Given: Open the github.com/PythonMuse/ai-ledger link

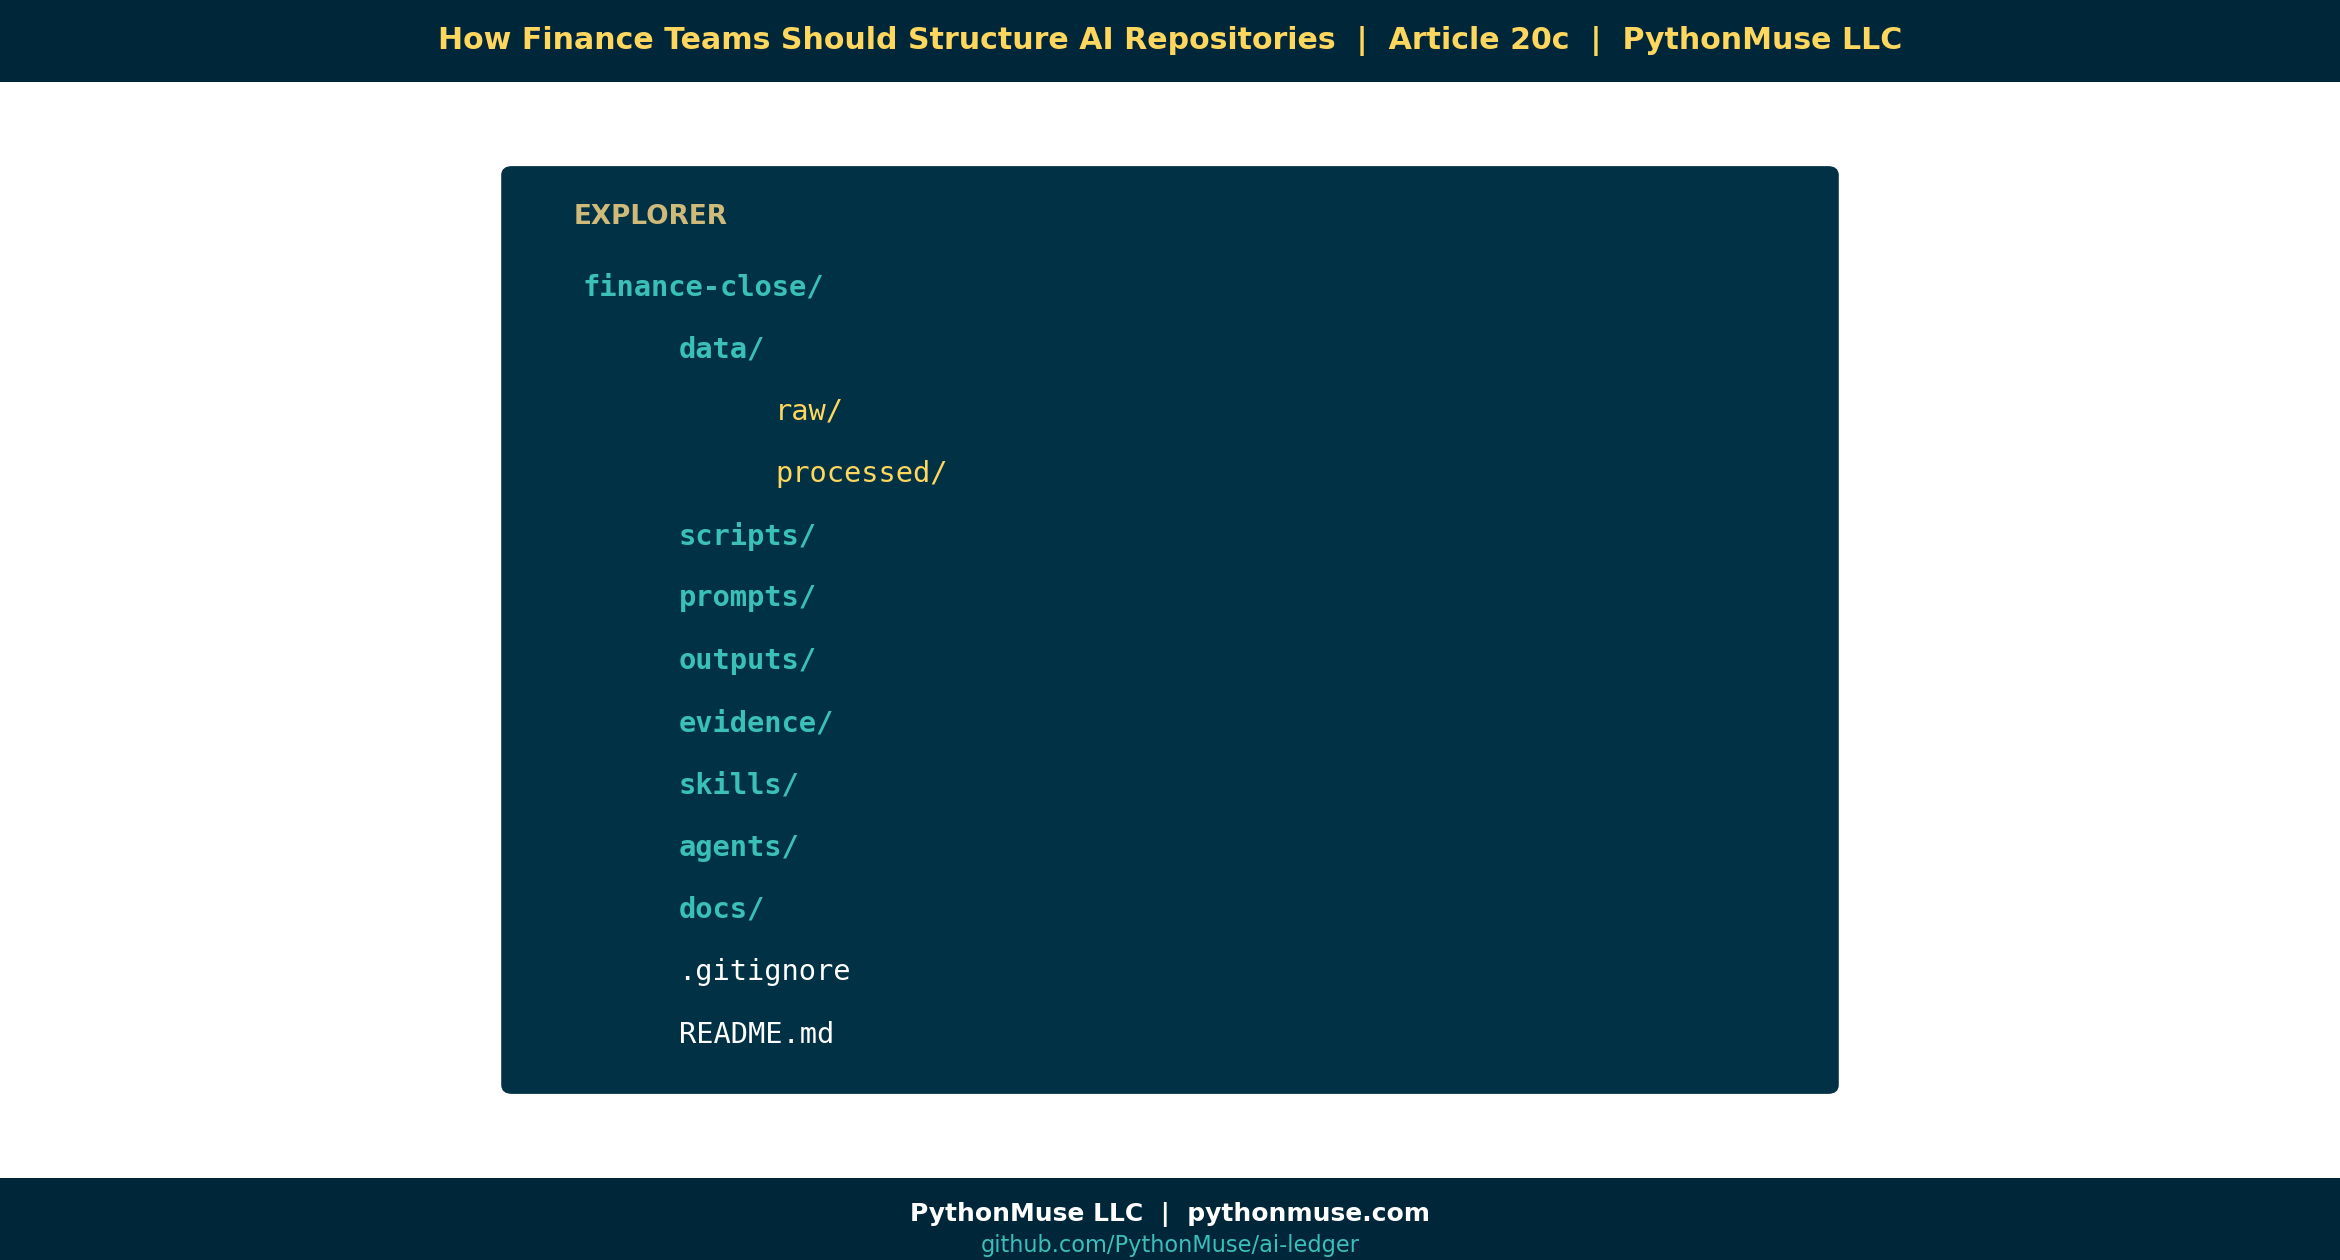Looking at the screenshot, I should click(x=1170, y=1244).
